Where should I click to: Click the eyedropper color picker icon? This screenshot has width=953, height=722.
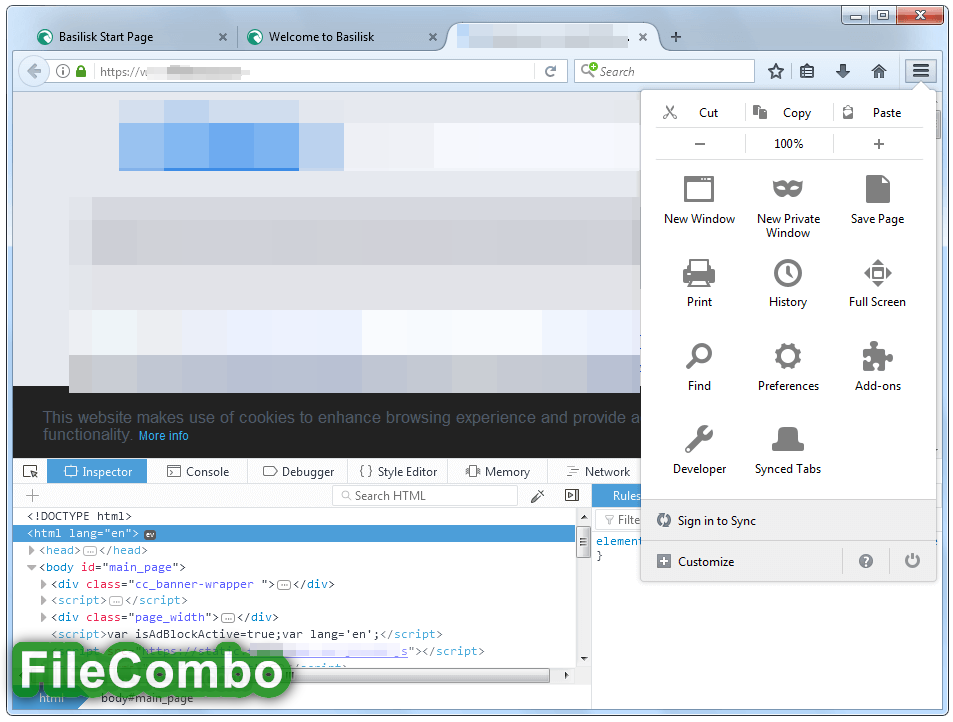coord(537,496)
